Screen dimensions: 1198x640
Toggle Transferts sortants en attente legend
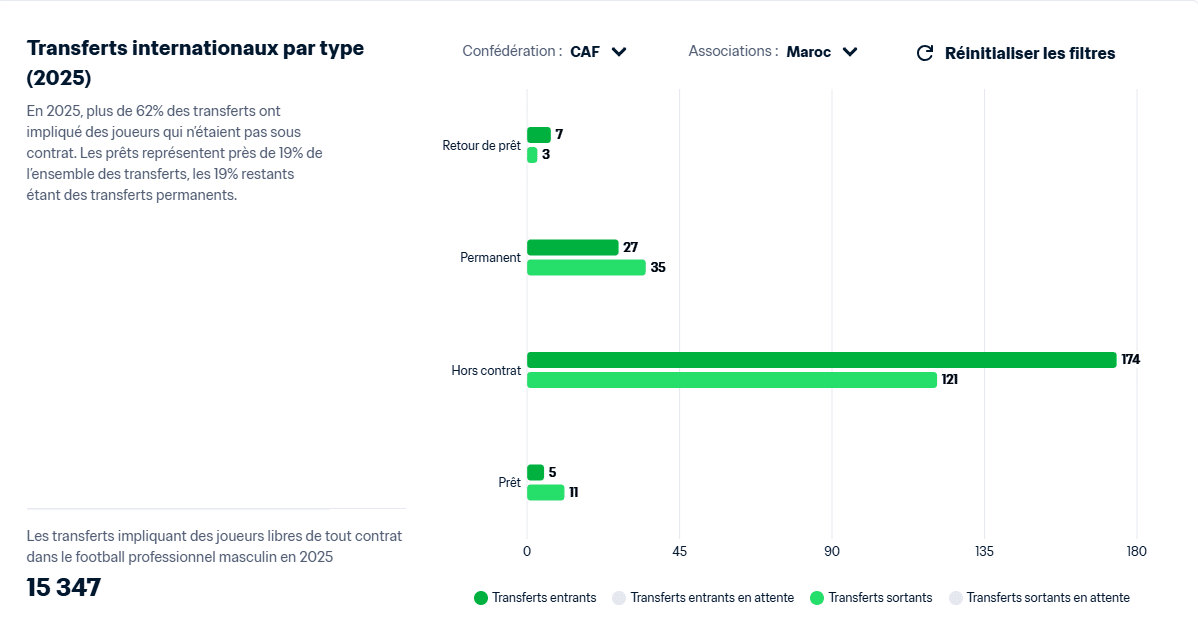pyautogui.click(x=1047, y=598)
